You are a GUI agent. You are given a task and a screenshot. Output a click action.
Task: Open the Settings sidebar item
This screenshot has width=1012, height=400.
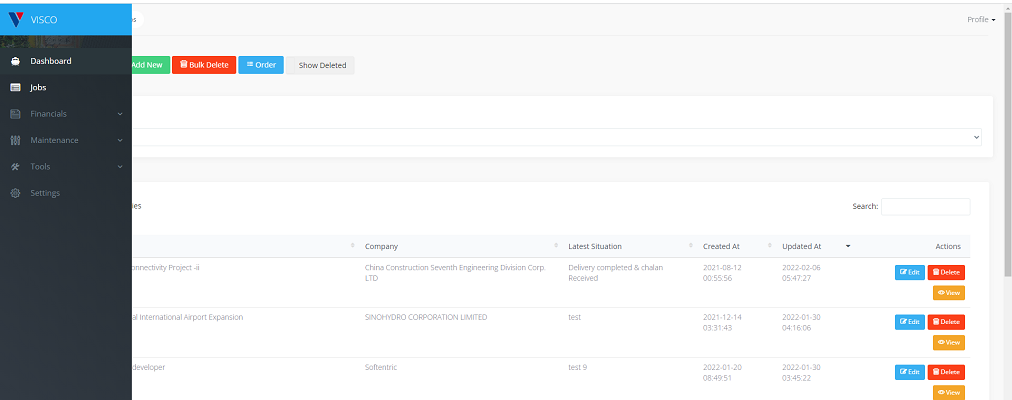[66, 194]
